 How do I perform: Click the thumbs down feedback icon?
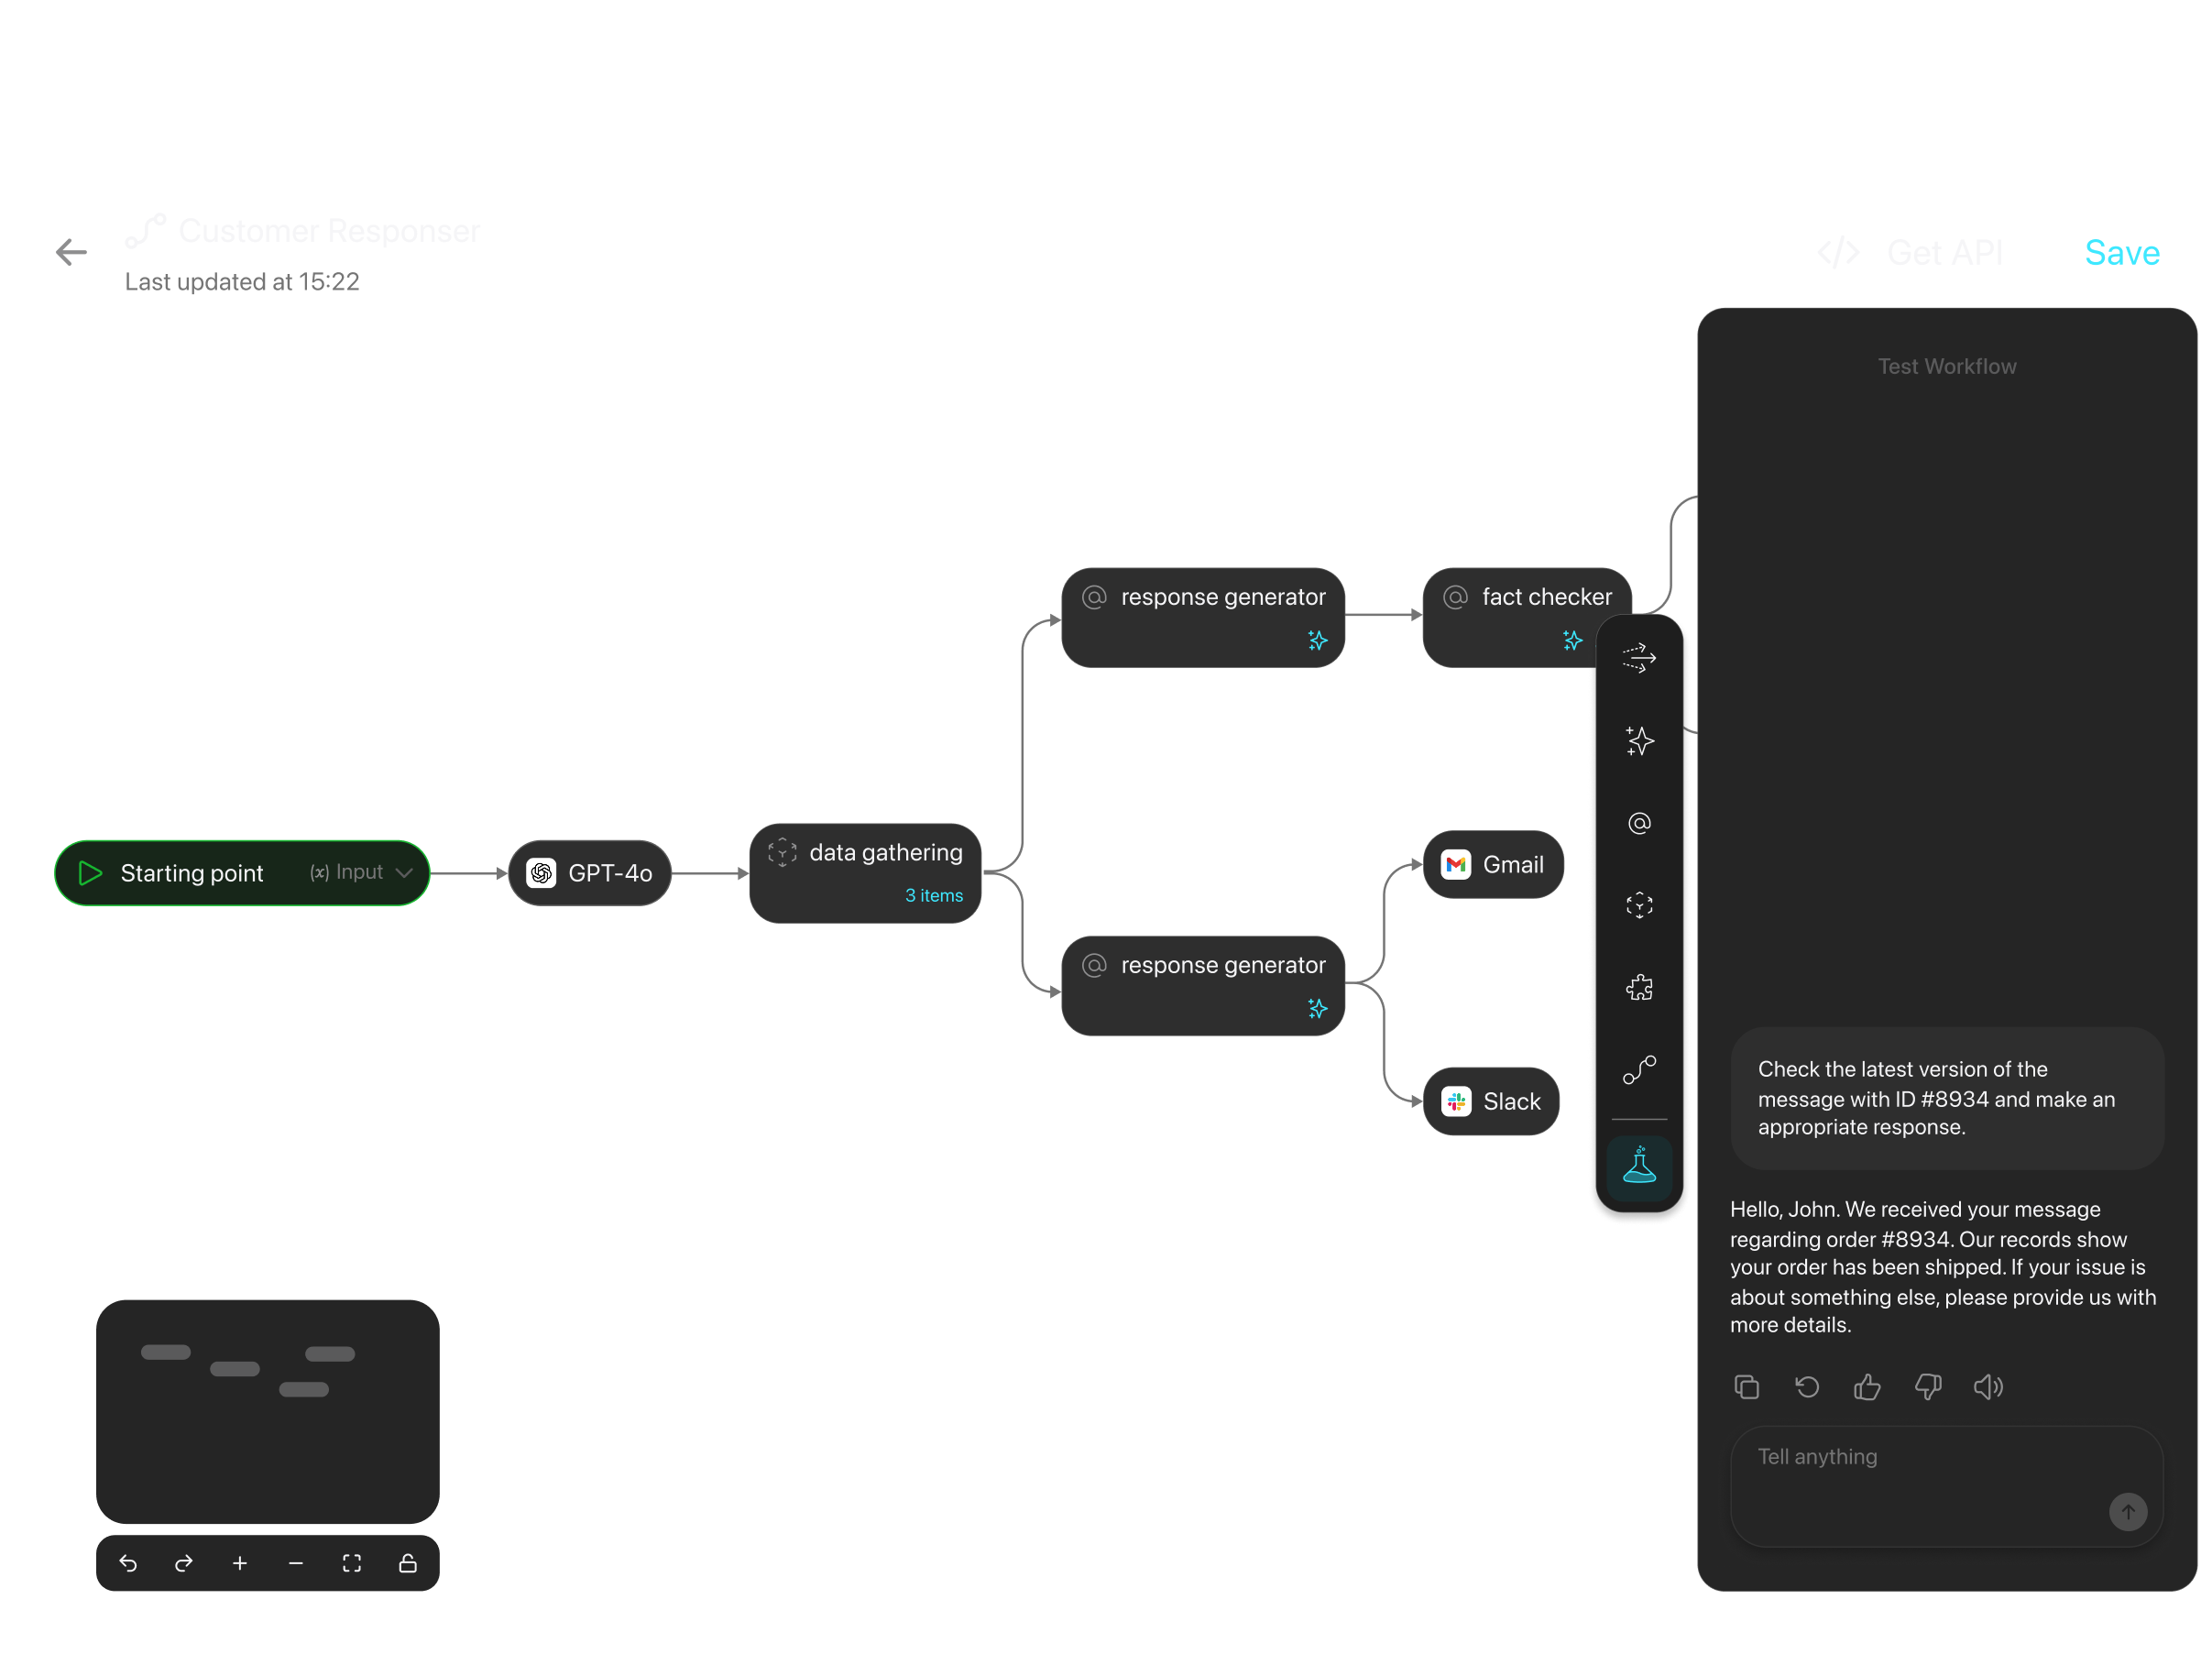click(1927, 1387)
